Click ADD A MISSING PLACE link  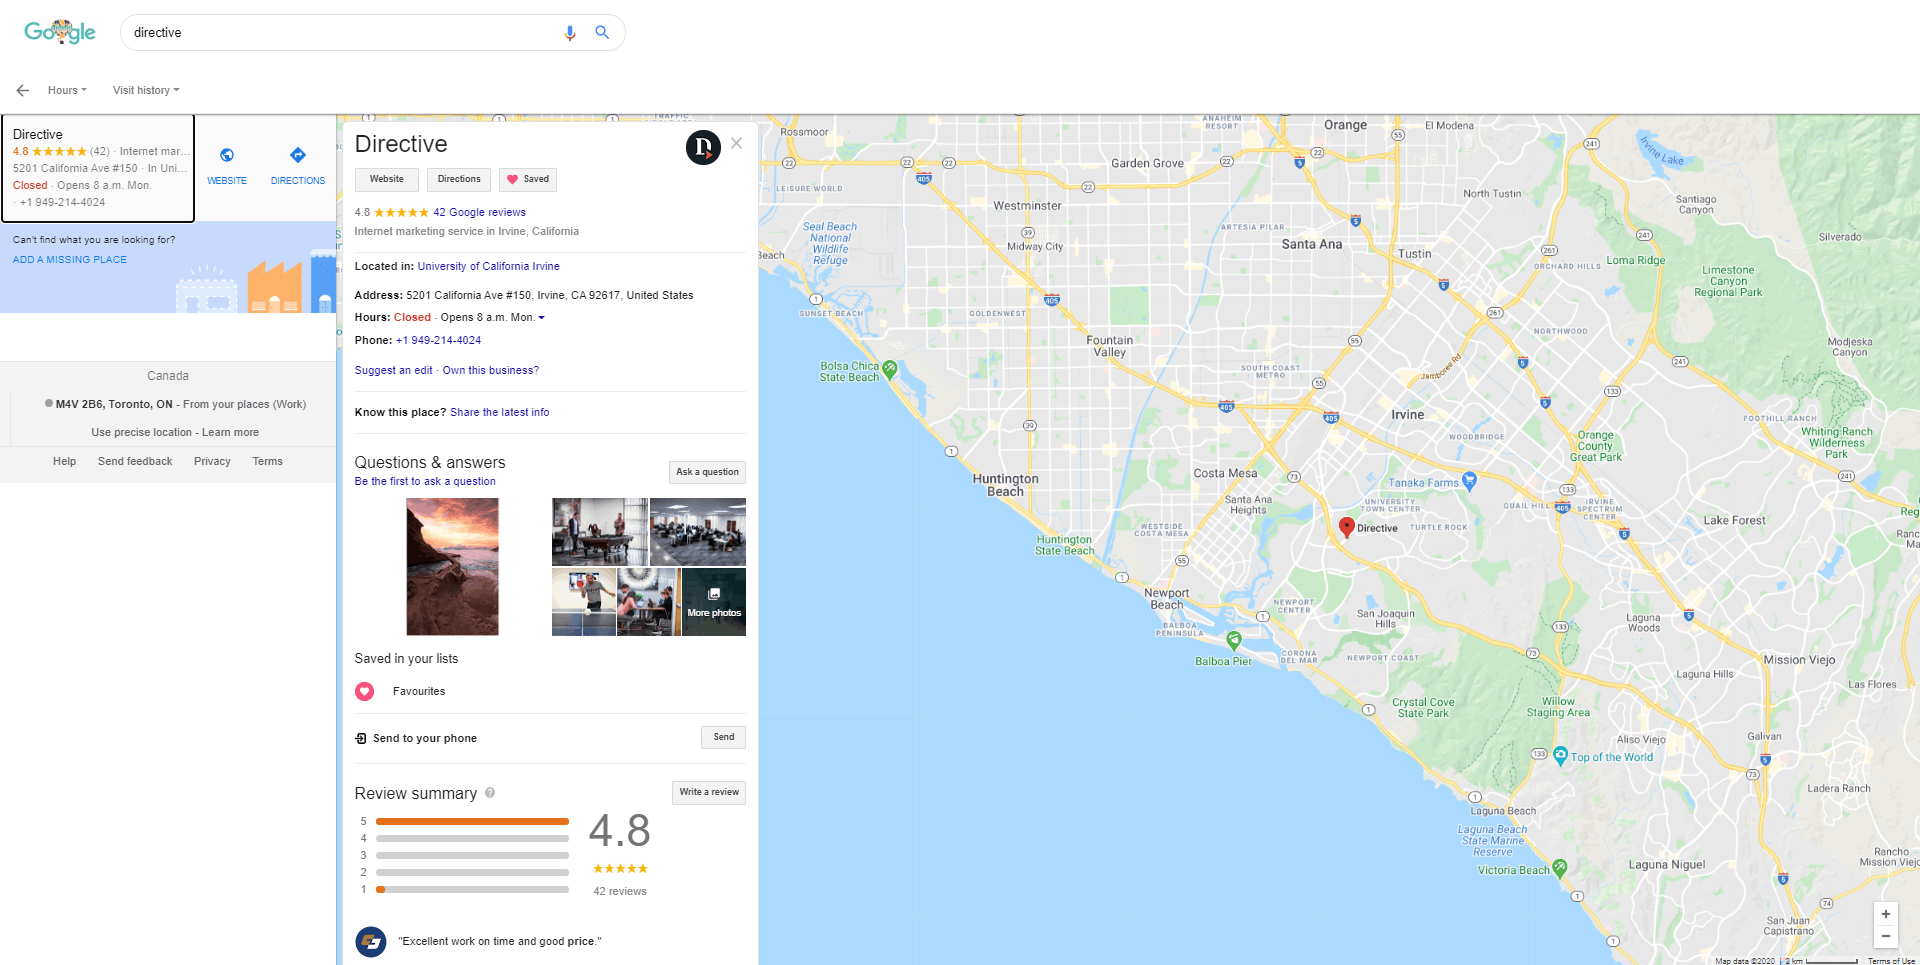click(x=70, y=260)
